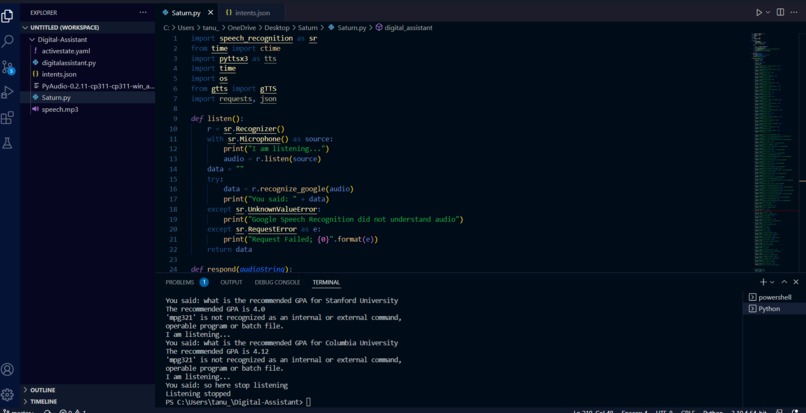Click the terminal prompt input line

pos(238,402)
